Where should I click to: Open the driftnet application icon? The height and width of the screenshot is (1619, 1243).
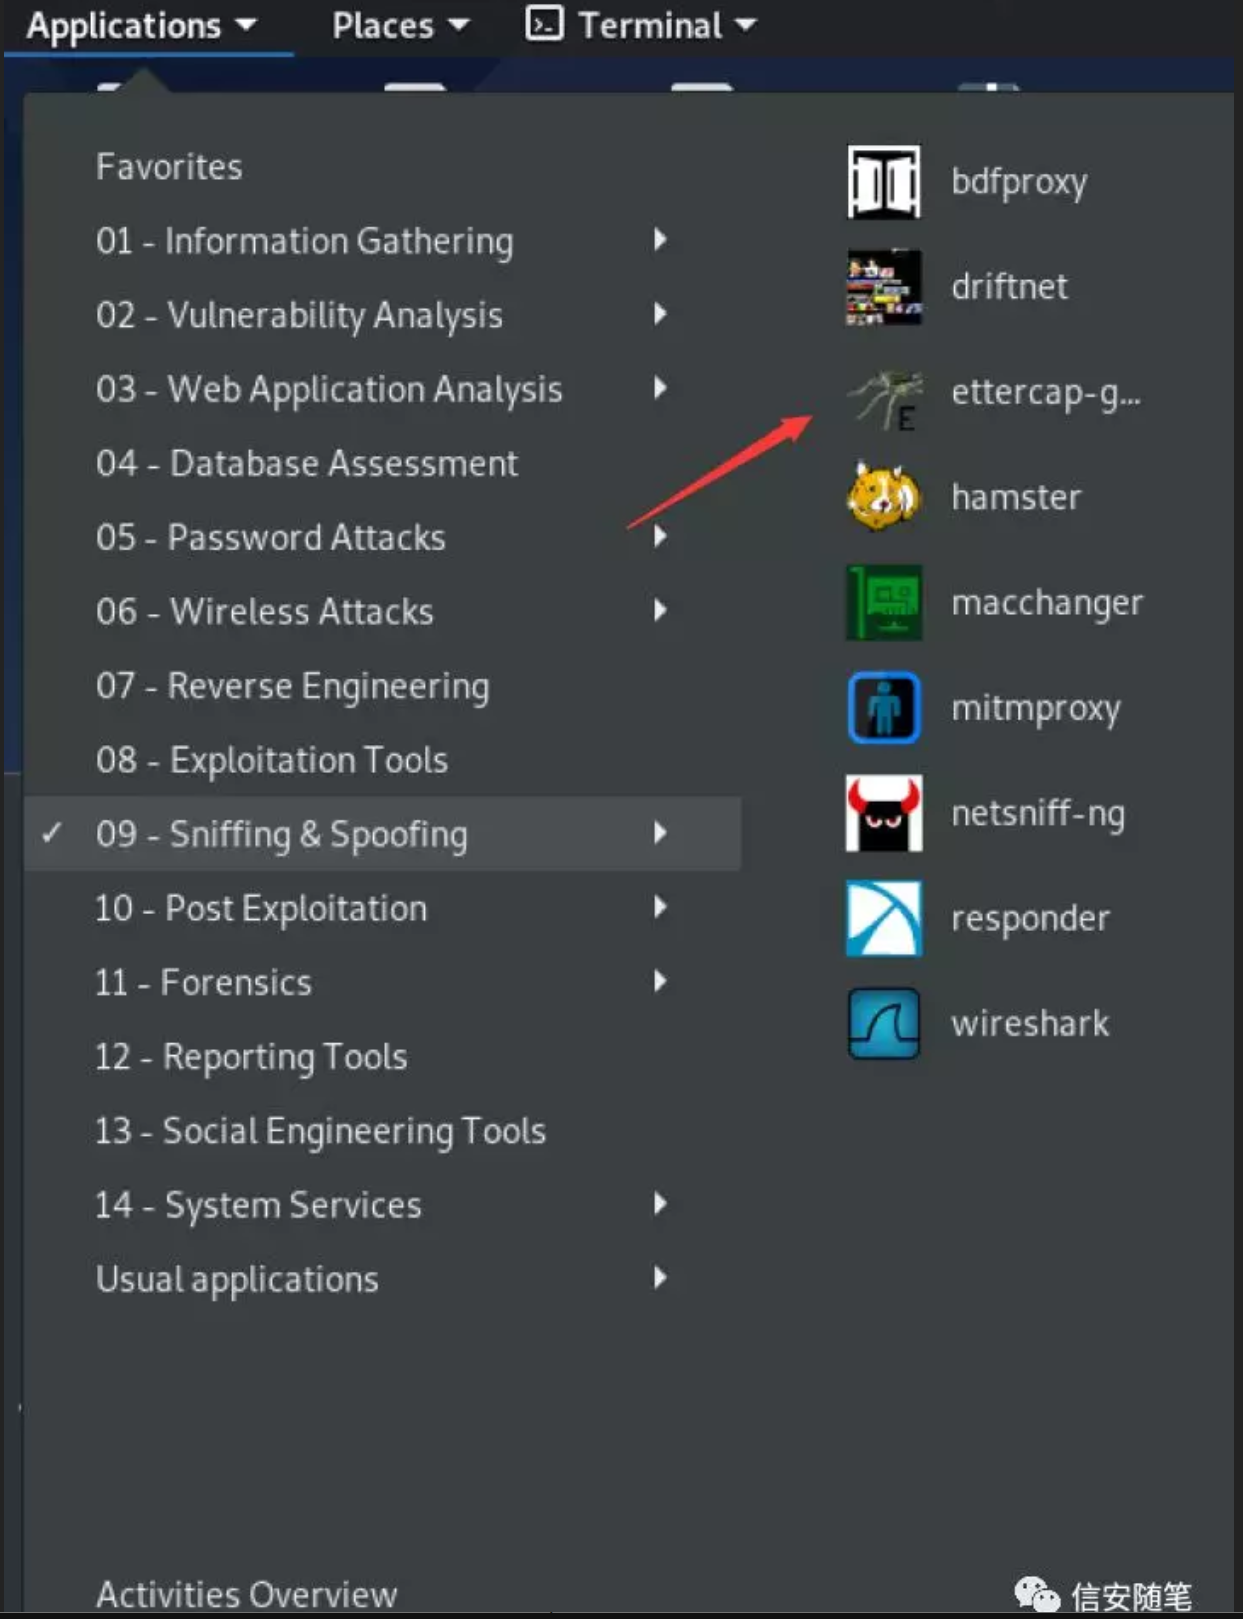pyautogui.click(x=883, y=288)
